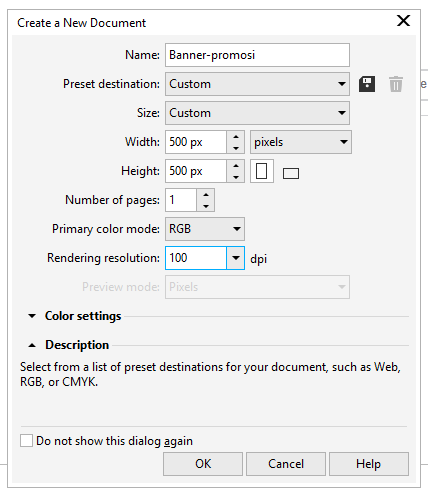Click the Name field with Banner-promosi
Viewport: 428px width, 494px height.
click(x=257, y=55)
